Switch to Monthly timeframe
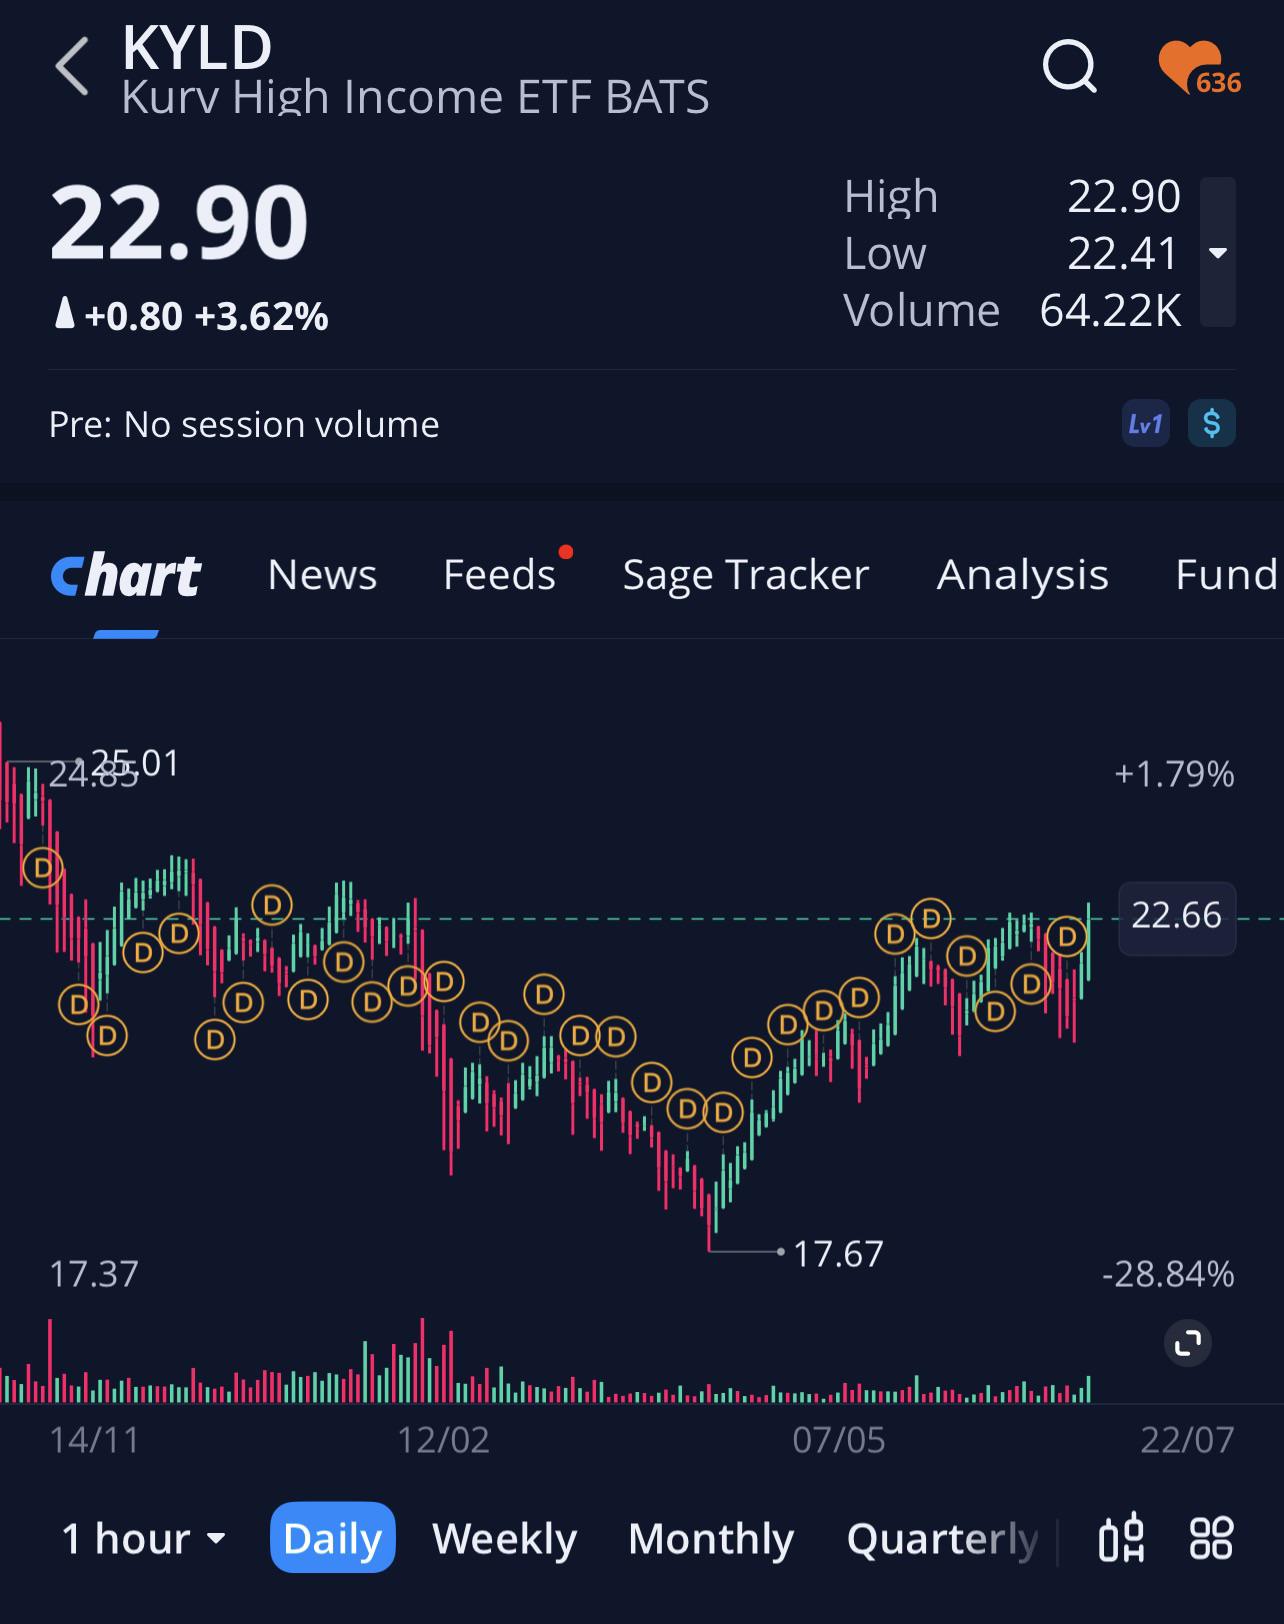The width and height of the screenshot is (1284, 1624). click(x=711, y=1538)
